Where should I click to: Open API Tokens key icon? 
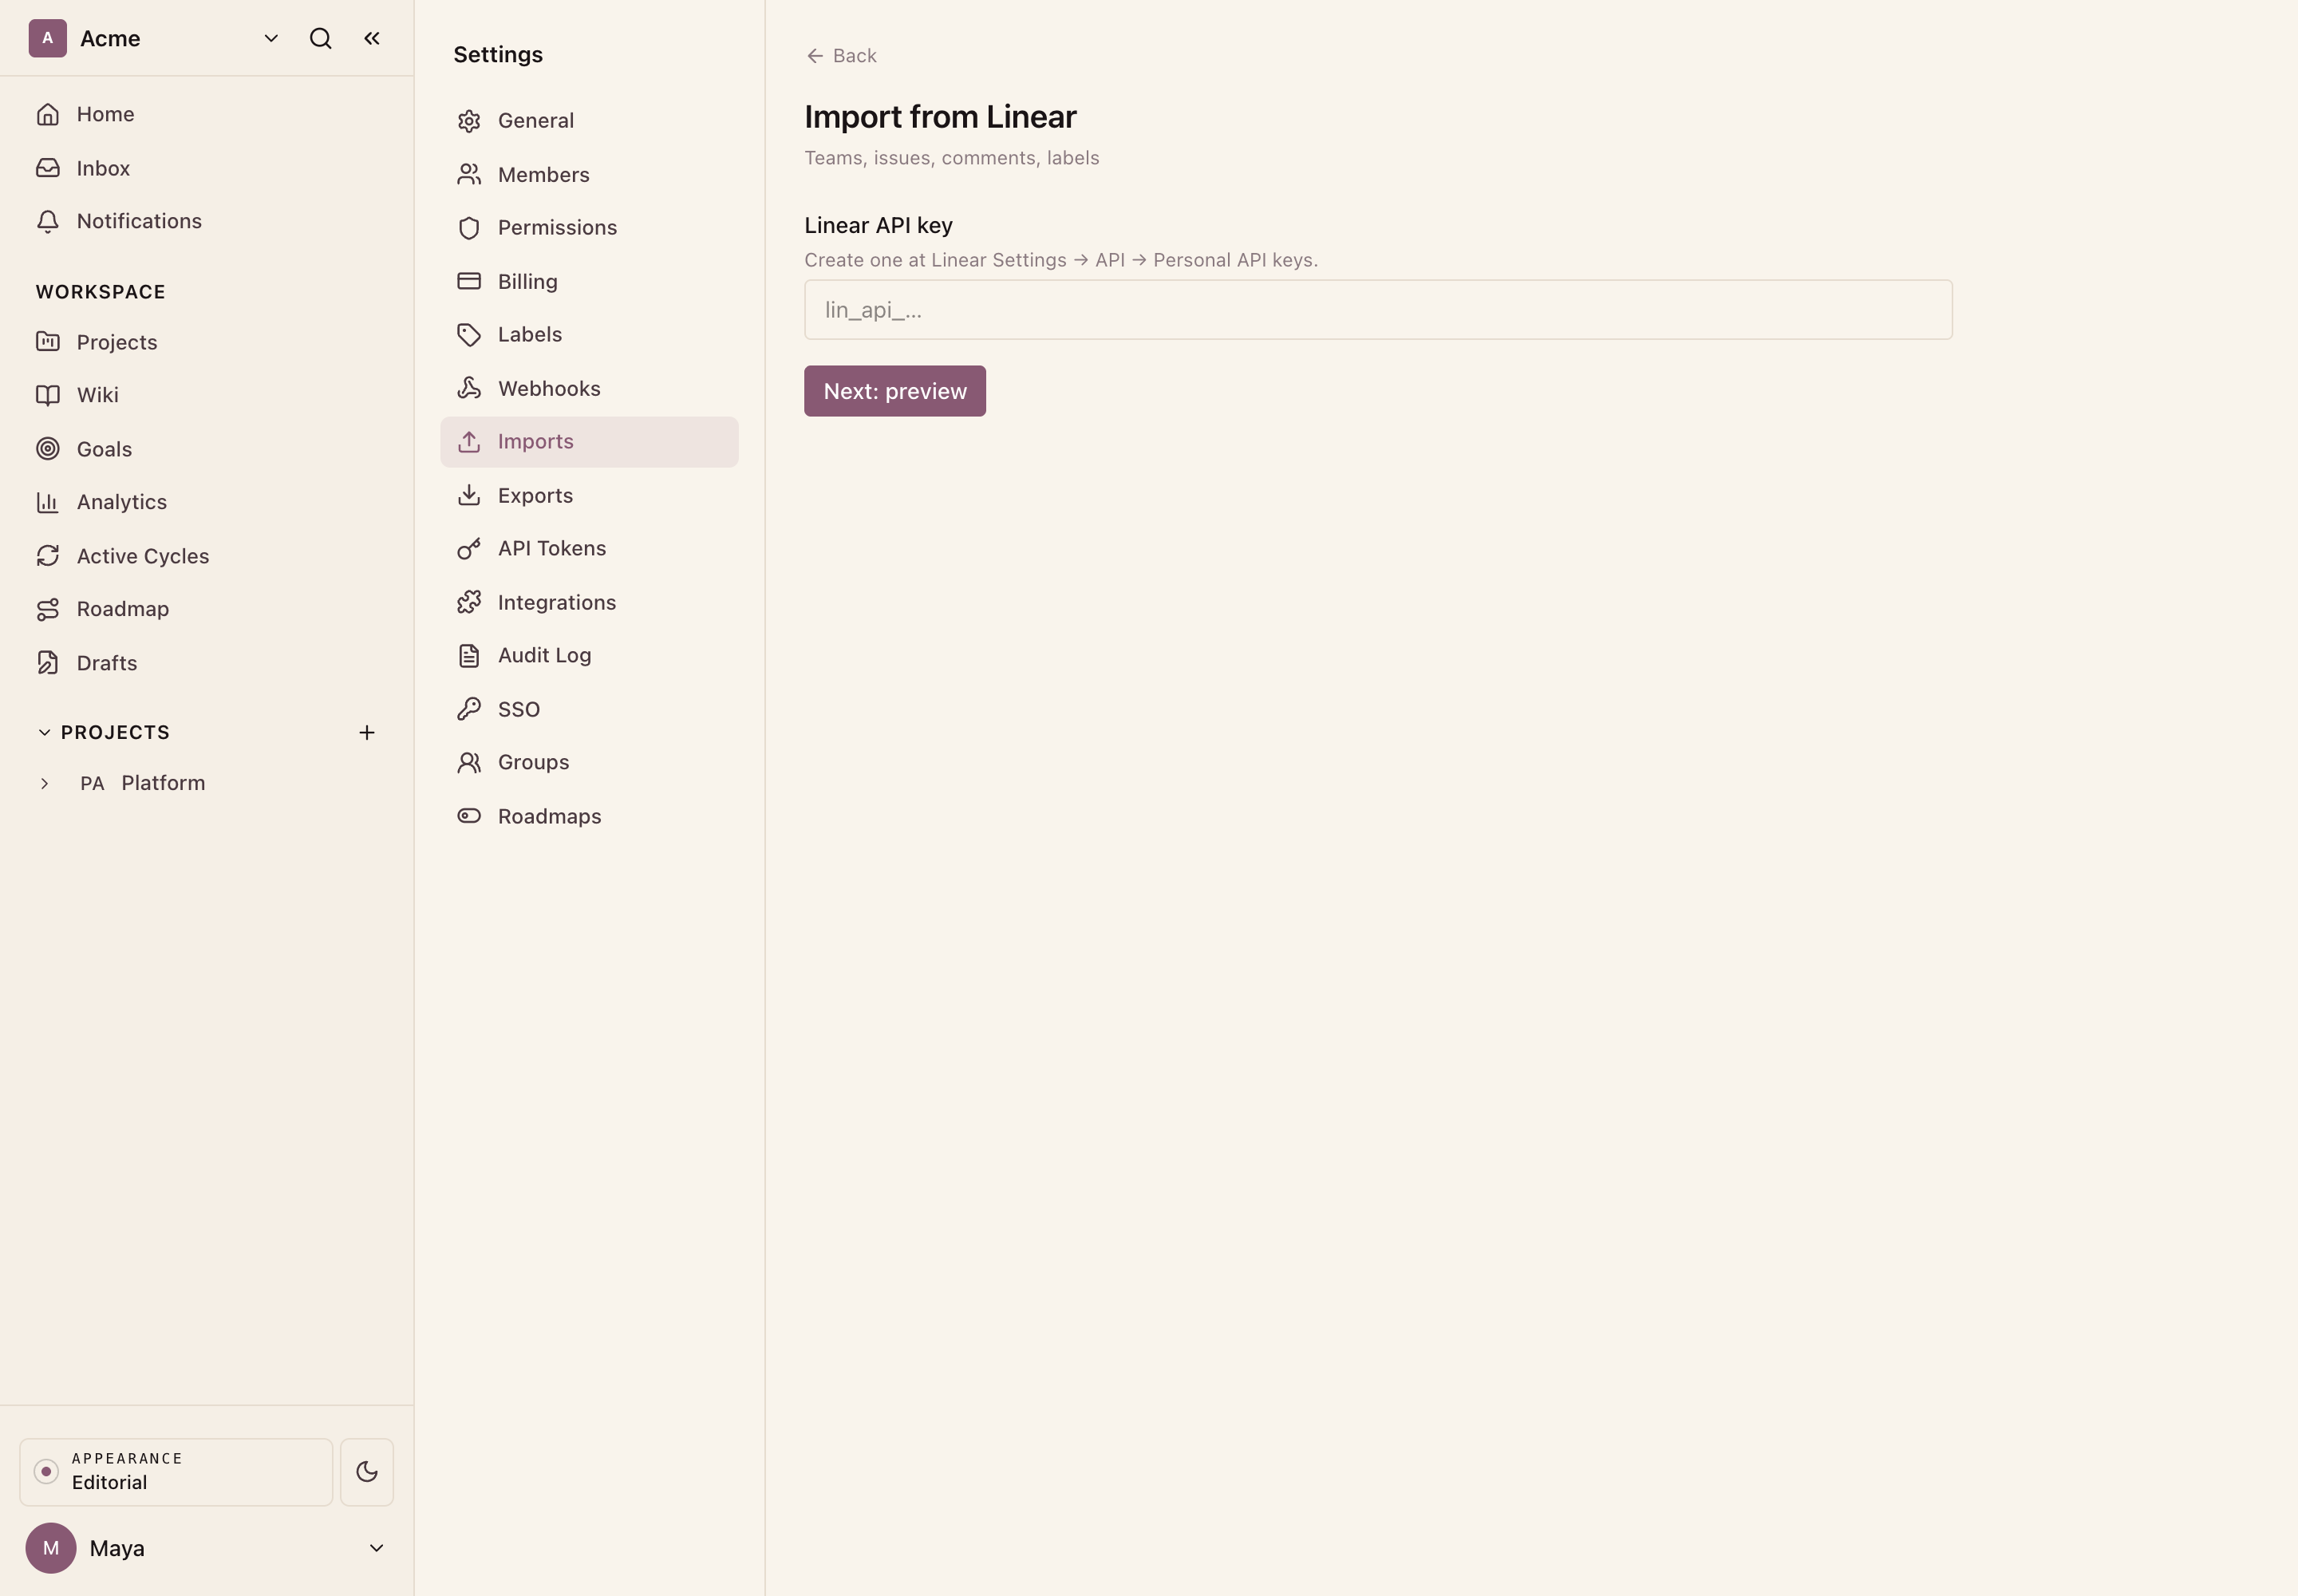pyautogui.click(x=469, y=549)
